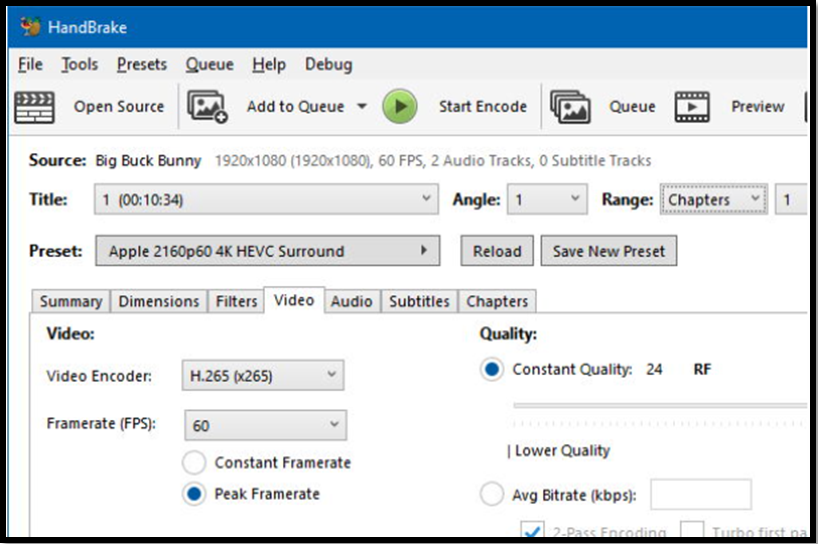Expand the Angle dropdown

tap(547, 199)
